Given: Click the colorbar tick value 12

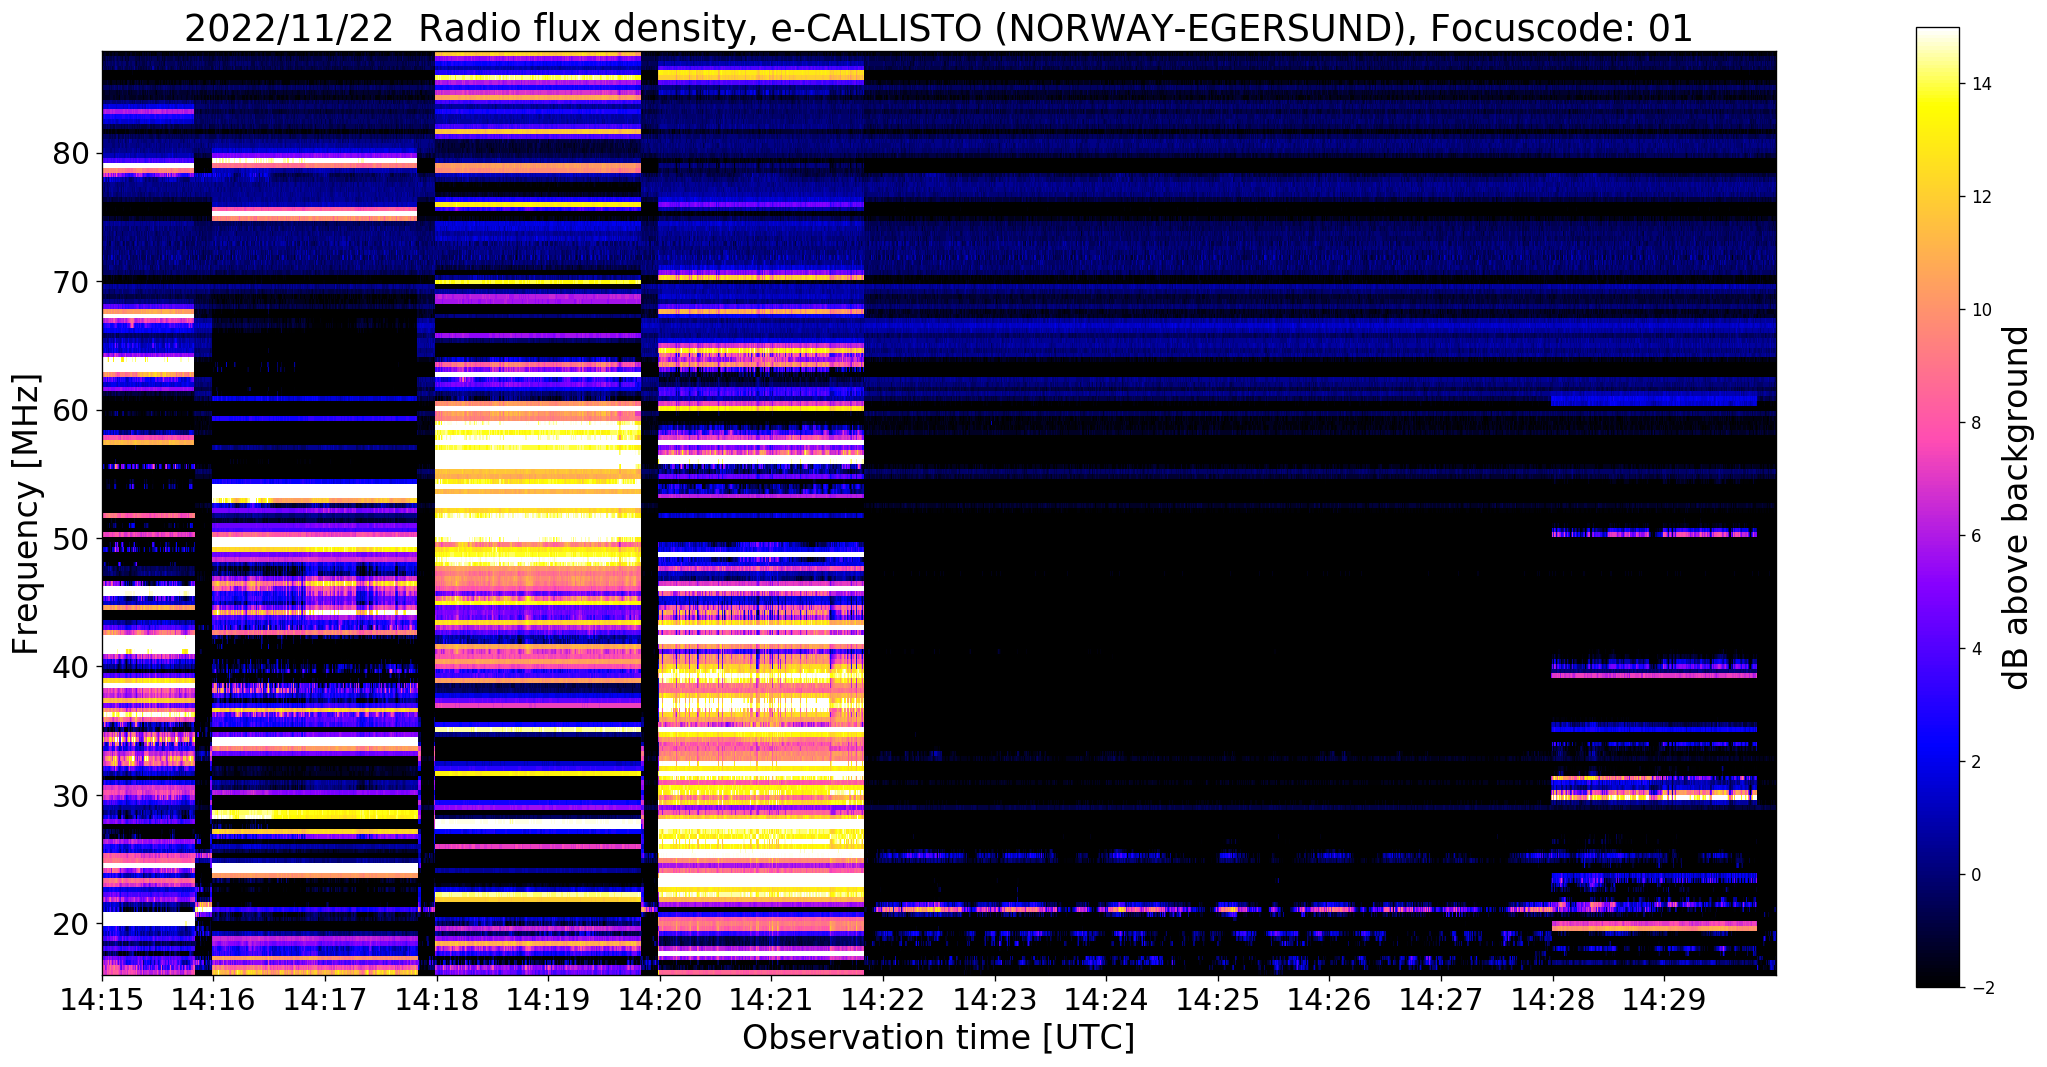Looking at the screenshot, I should click(x=1980, y=197).
